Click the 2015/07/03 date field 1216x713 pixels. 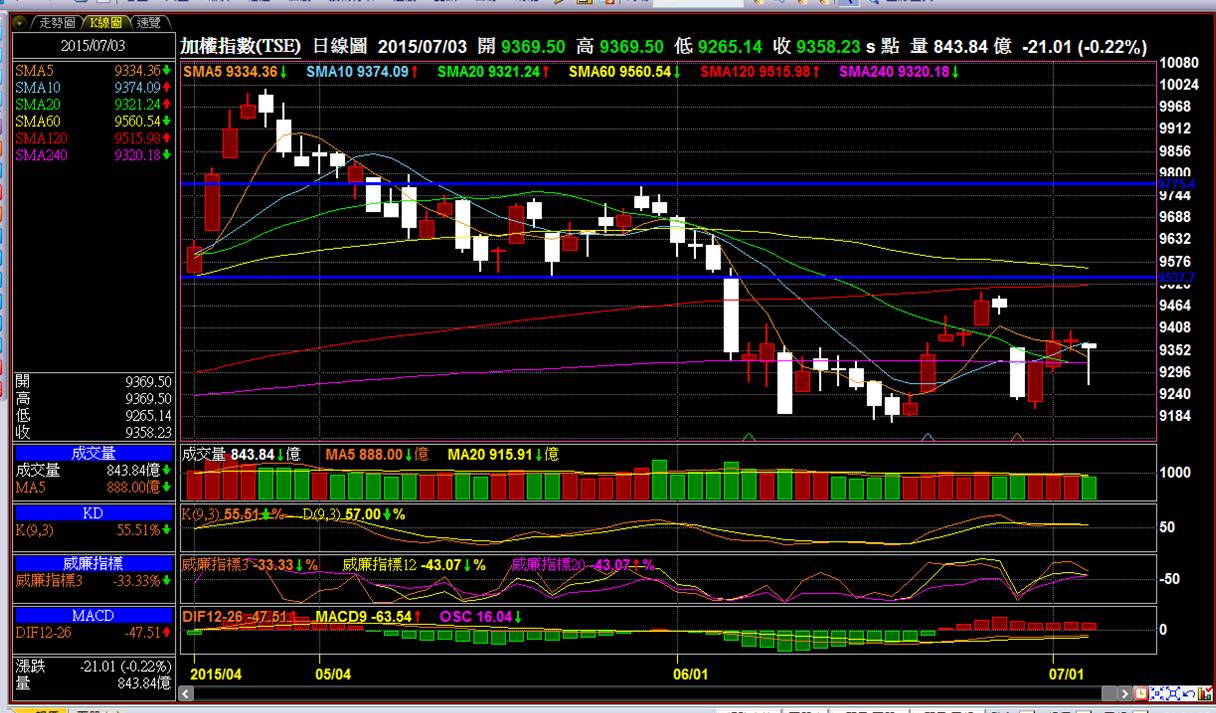coord(91,46)
